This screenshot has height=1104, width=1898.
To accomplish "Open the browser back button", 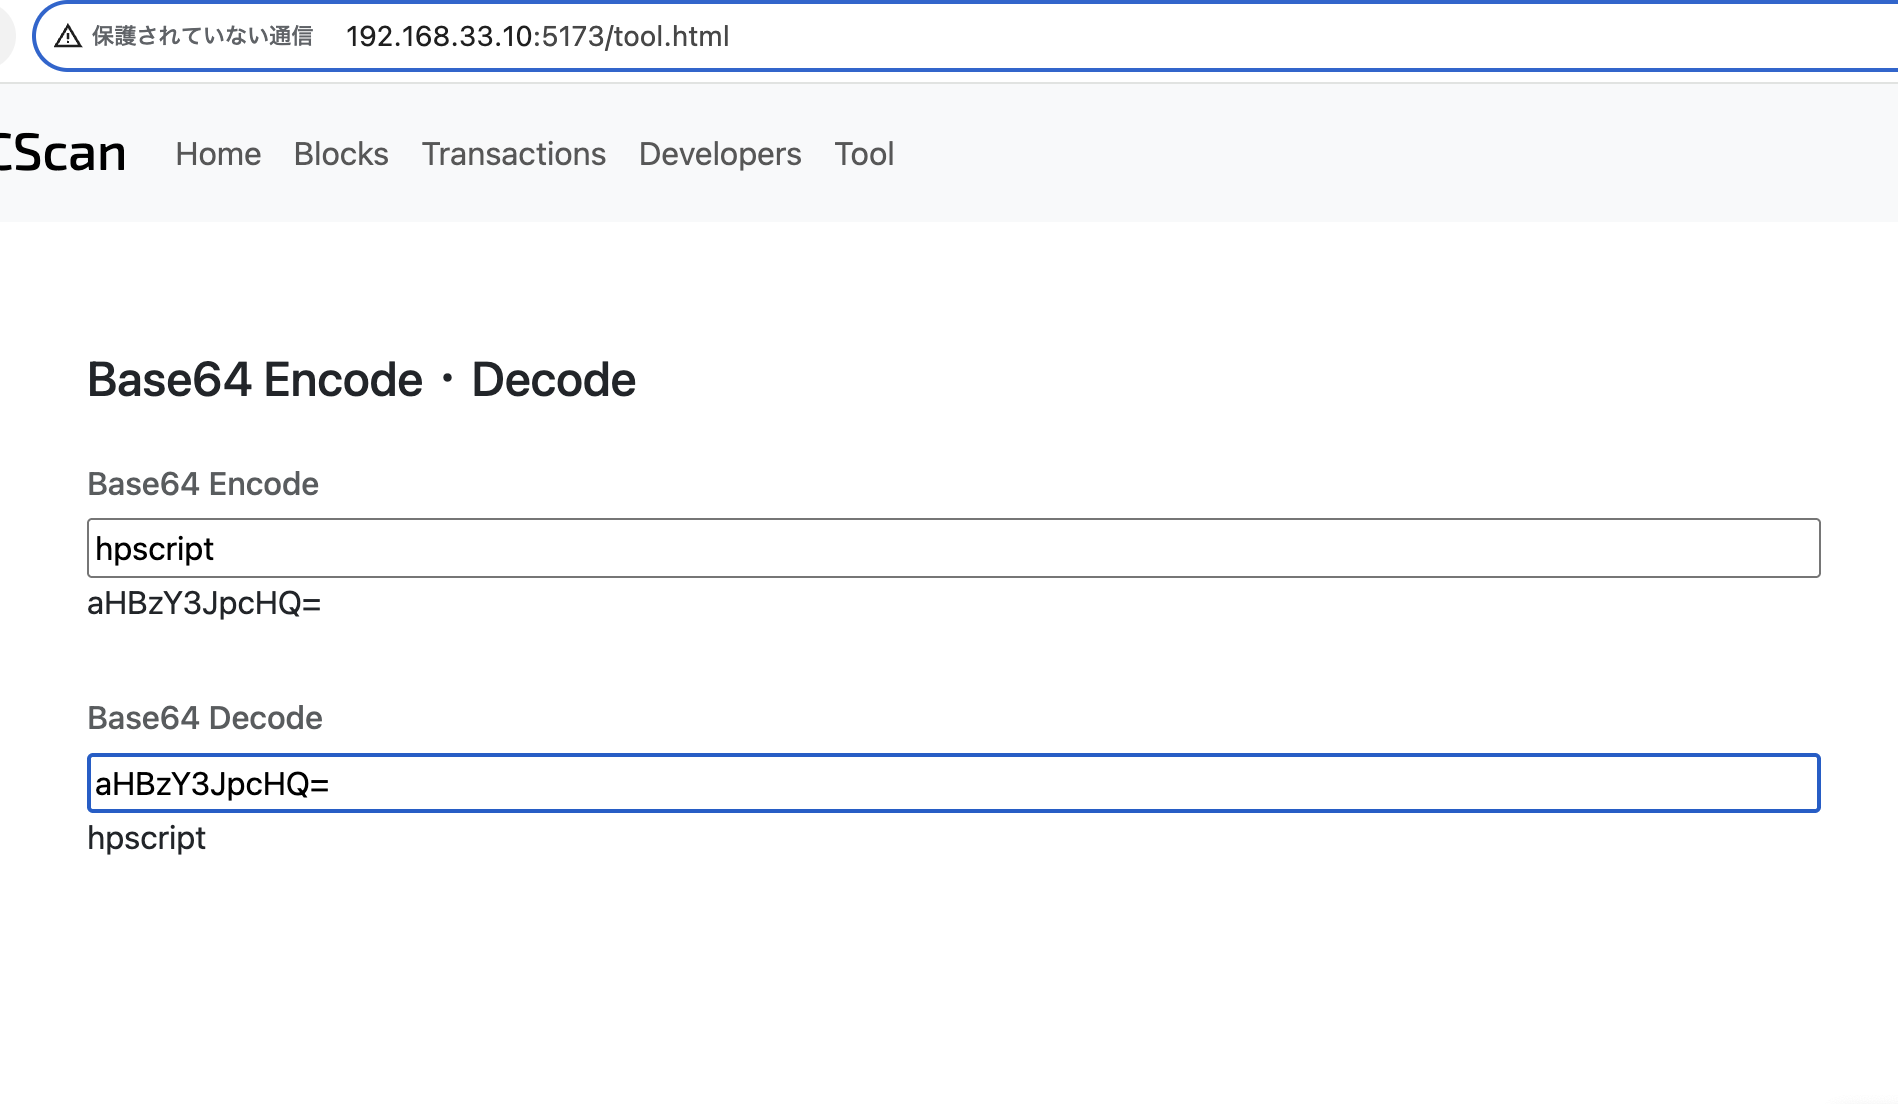I will pyautogui.click(x=7, y=35).
